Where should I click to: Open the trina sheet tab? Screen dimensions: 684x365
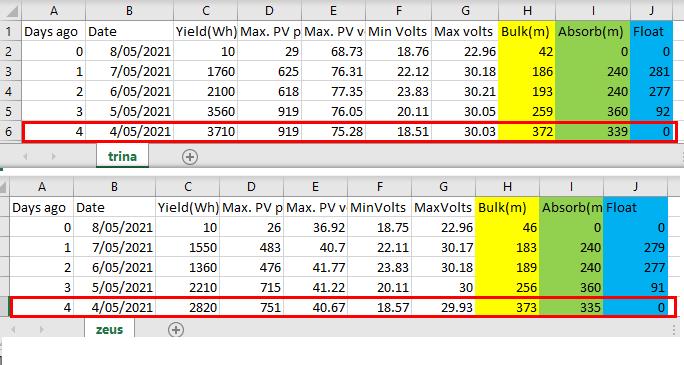(122, 156)
